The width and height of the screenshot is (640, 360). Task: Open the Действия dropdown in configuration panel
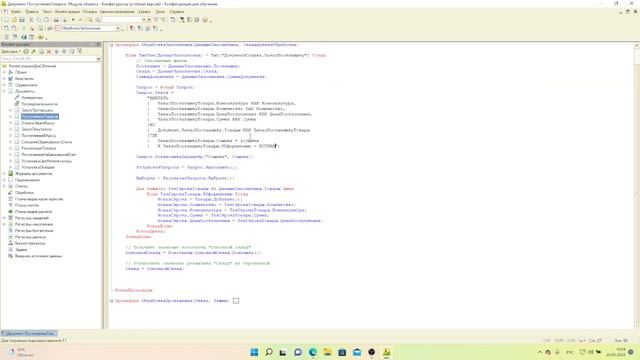(11, 52)
